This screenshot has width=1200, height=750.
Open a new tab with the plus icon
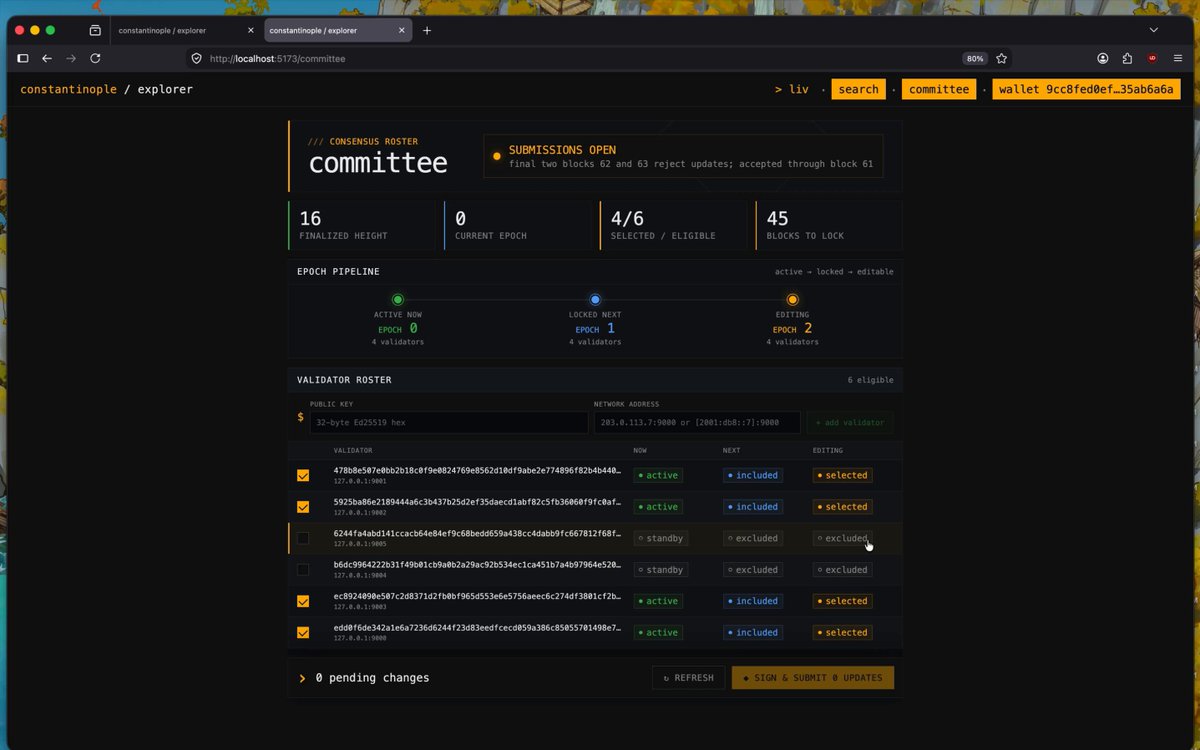point(427,30)
